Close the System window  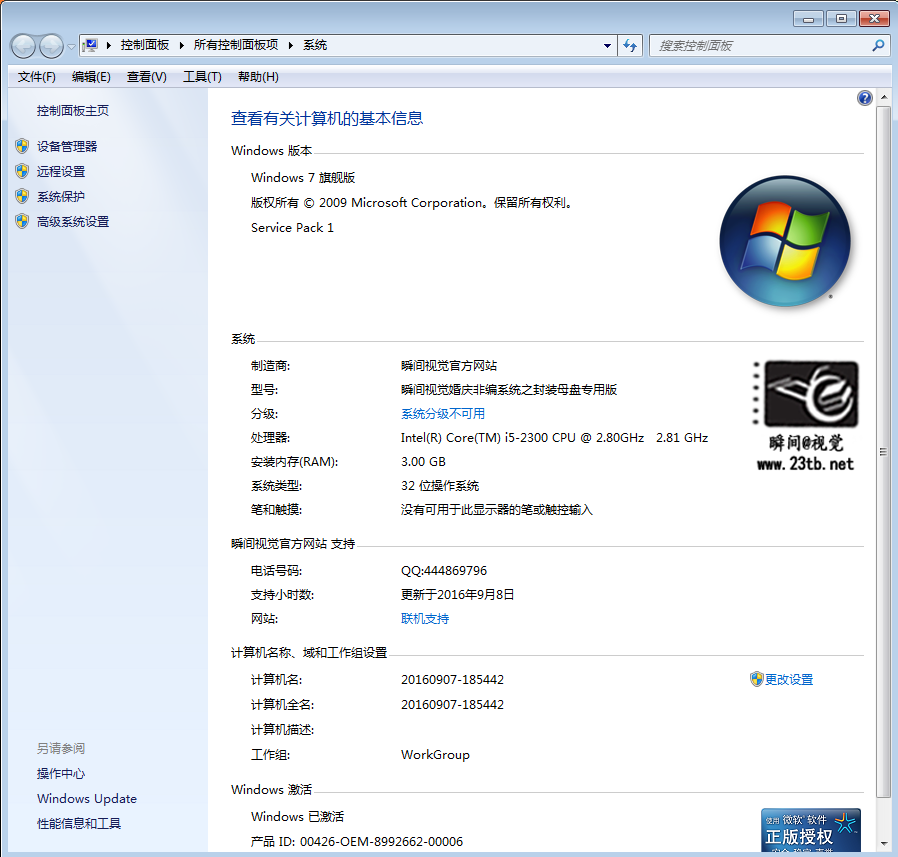tap(875, 19)
